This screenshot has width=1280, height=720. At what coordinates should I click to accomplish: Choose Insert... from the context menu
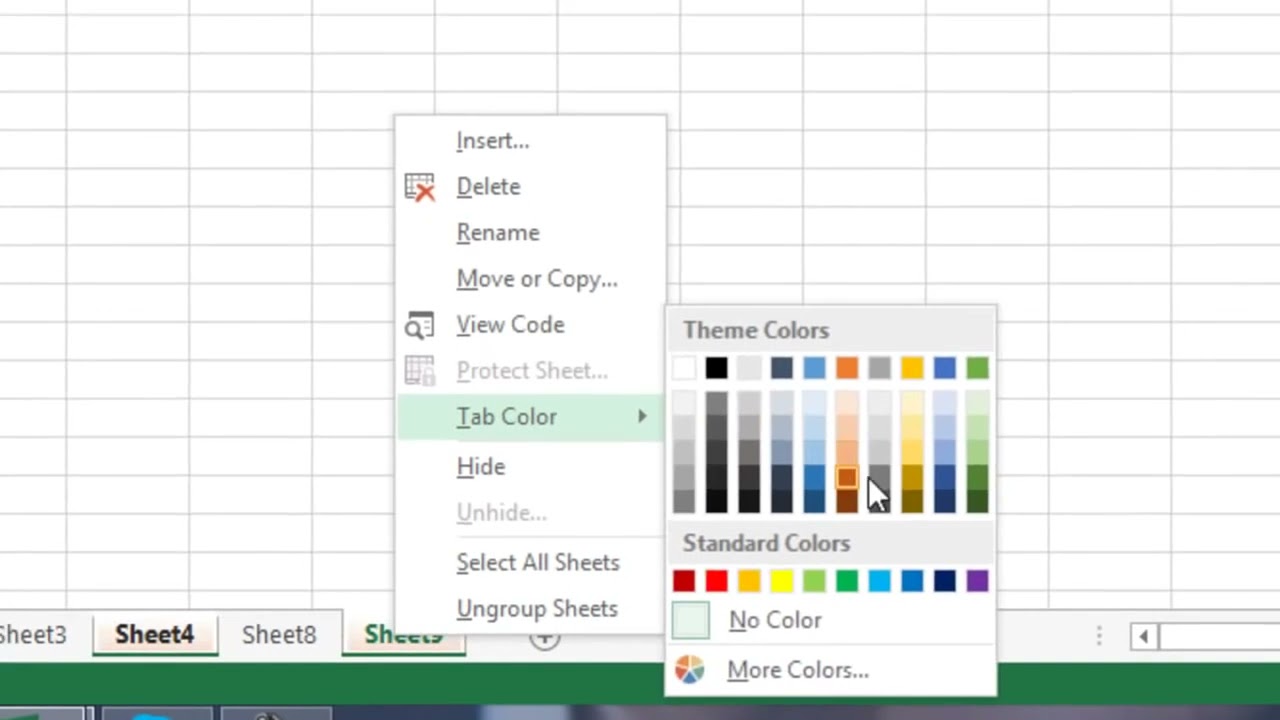coord(493,141)
